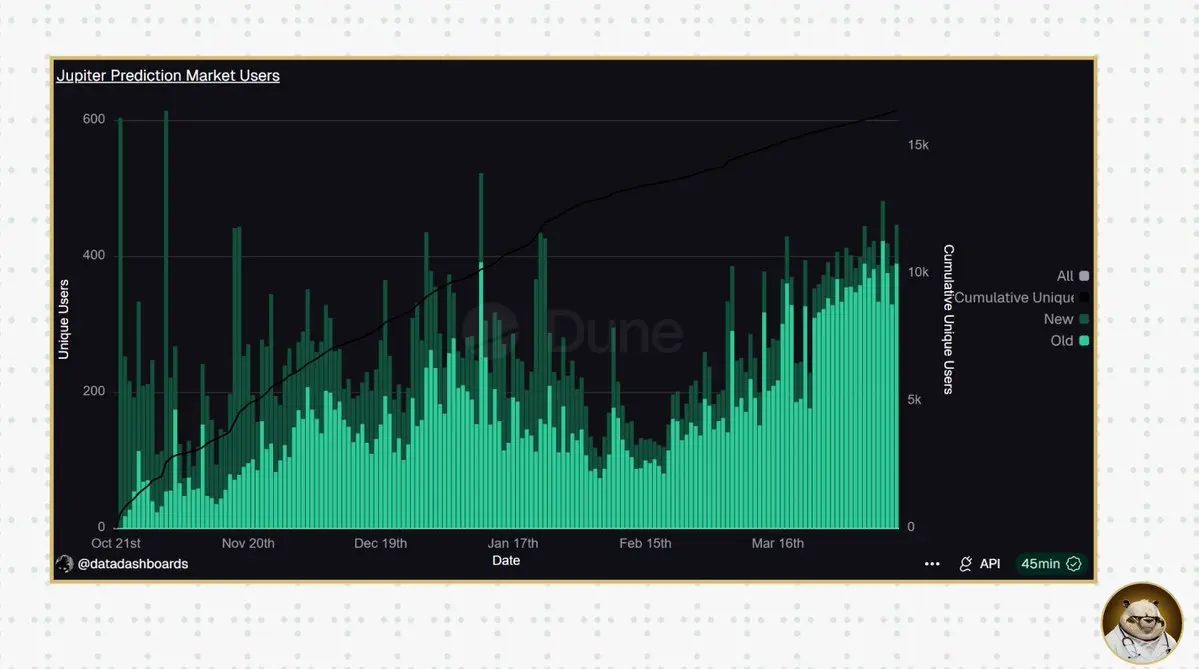The width and height of the screenshot is (1199, 669).
Task: Click the 15k value on the right axis
Action: click(918, 145)
